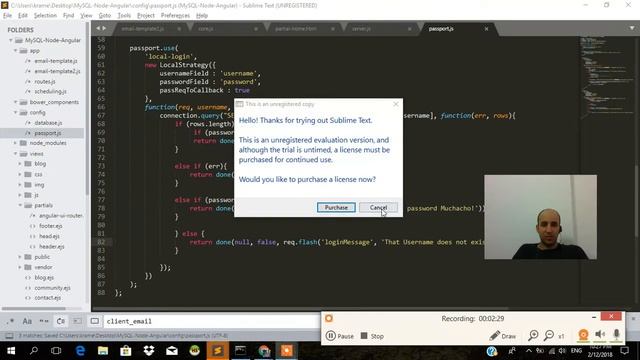Open routes.js in the sidebar
Screen dimensions: 640x360
44,82
